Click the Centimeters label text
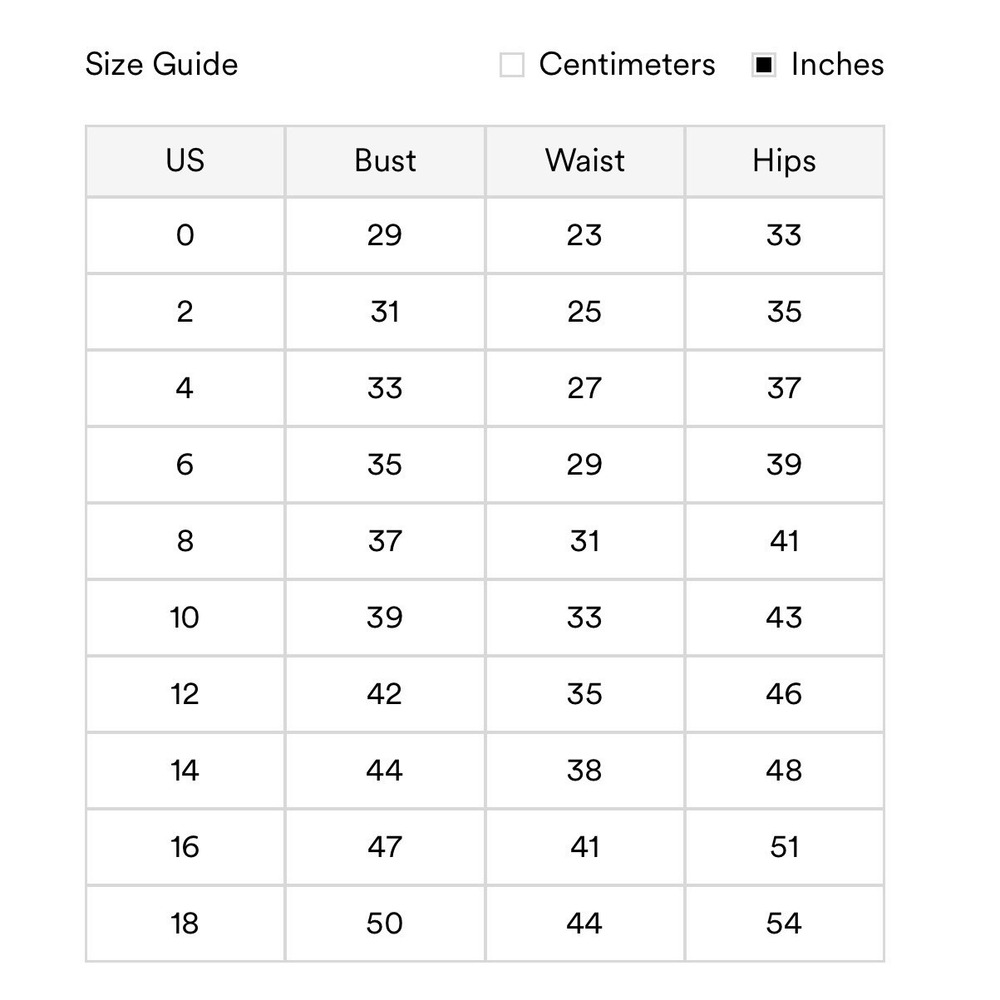The image size is (1000, 1000). [627, 65]
